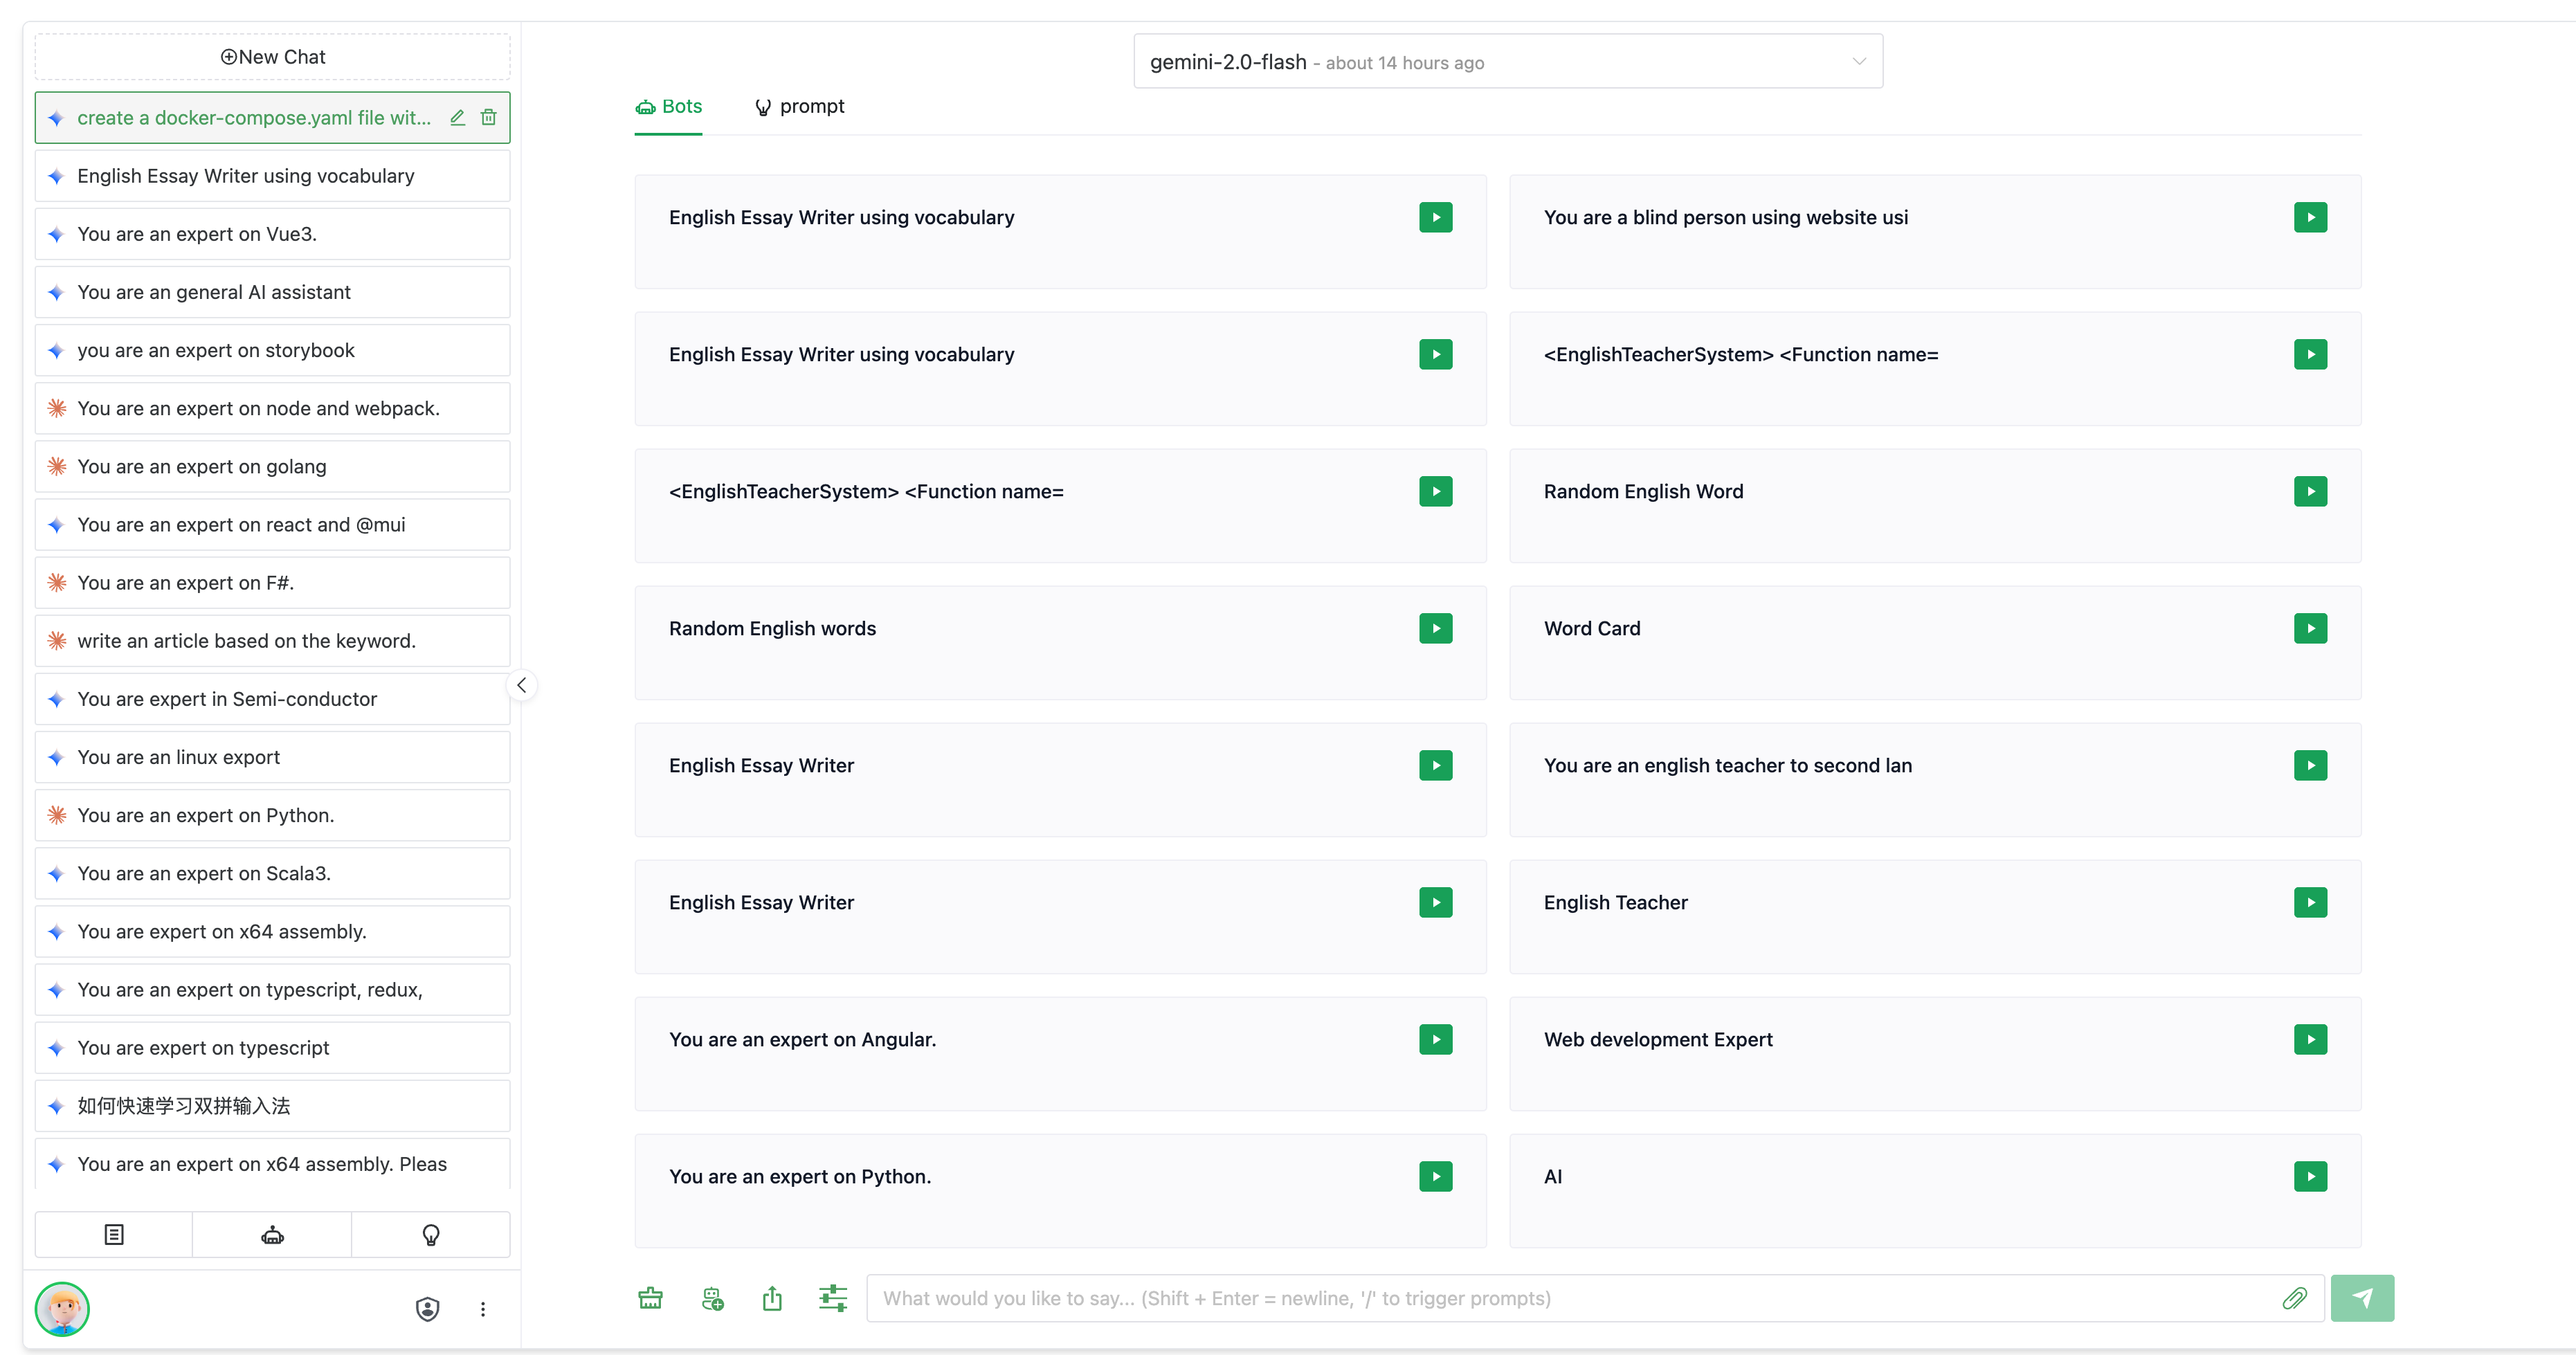Open chat 'You are an expert on Vue3.'

click(273, 234)
